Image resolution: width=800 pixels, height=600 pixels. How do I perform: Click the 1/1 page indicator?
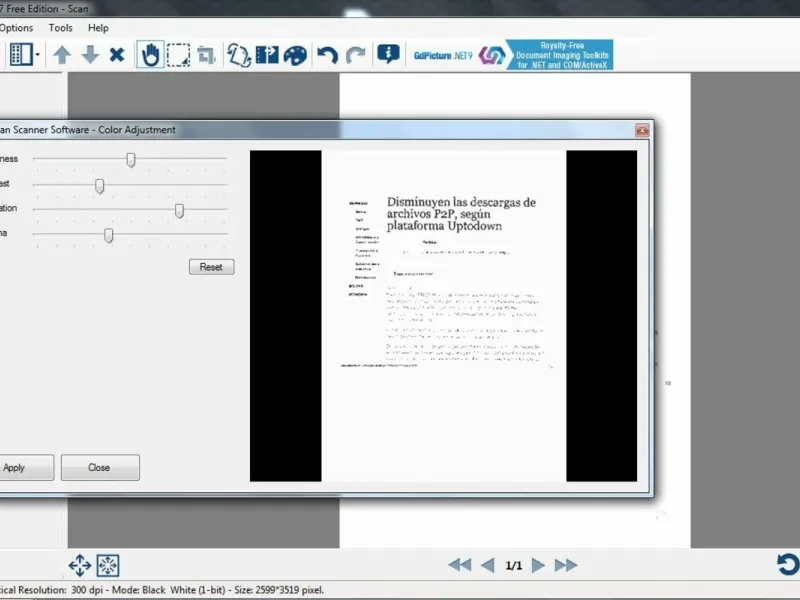[514, 565]
